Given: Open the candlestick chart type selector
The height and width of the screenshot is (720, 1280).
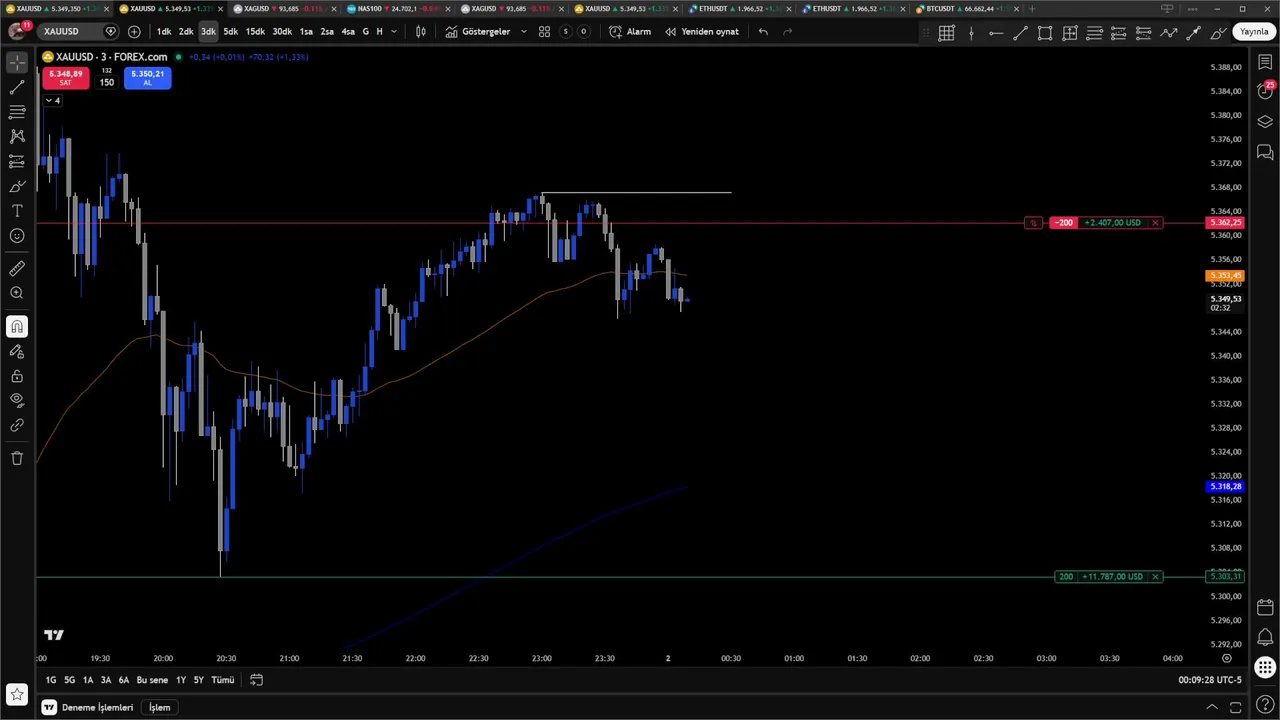Looking at the screenshot, I should (421, 31).
